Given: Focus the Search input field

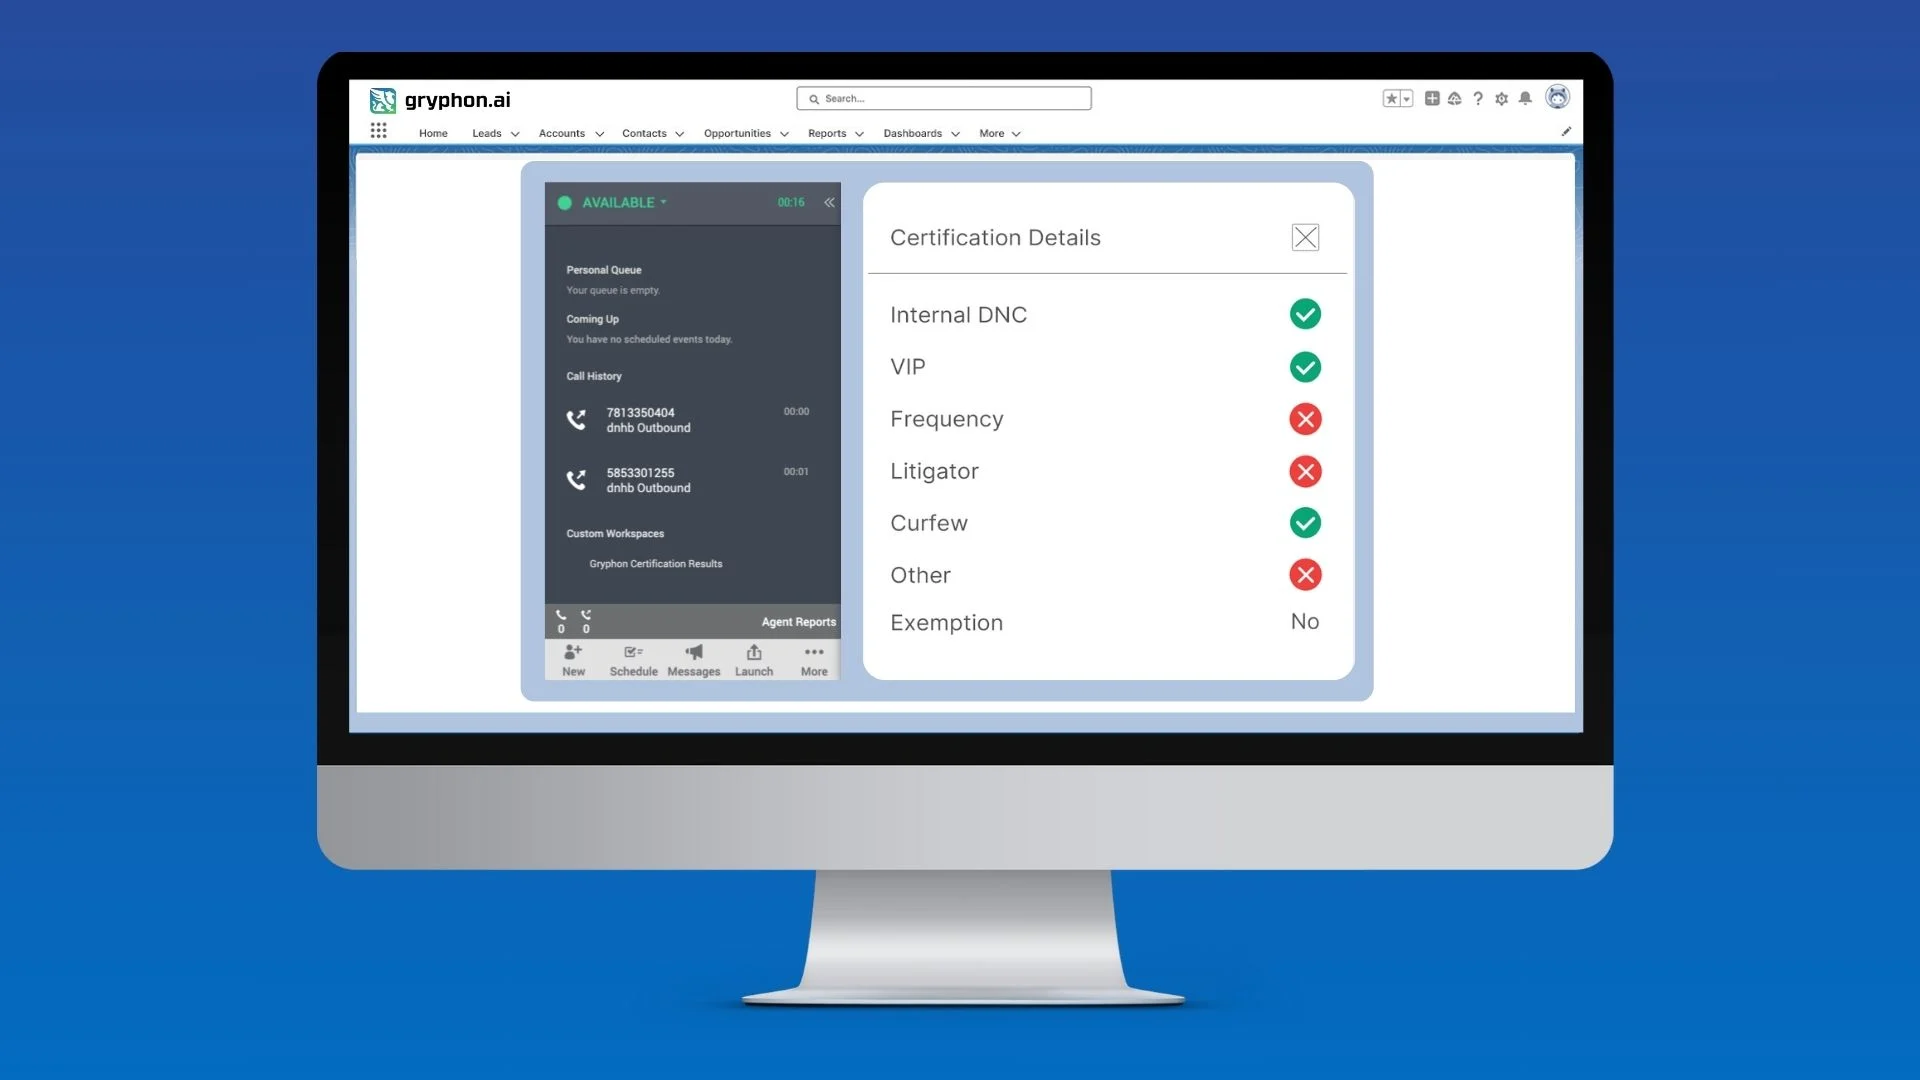Looking at the screenshot, I should pos(944,98).
